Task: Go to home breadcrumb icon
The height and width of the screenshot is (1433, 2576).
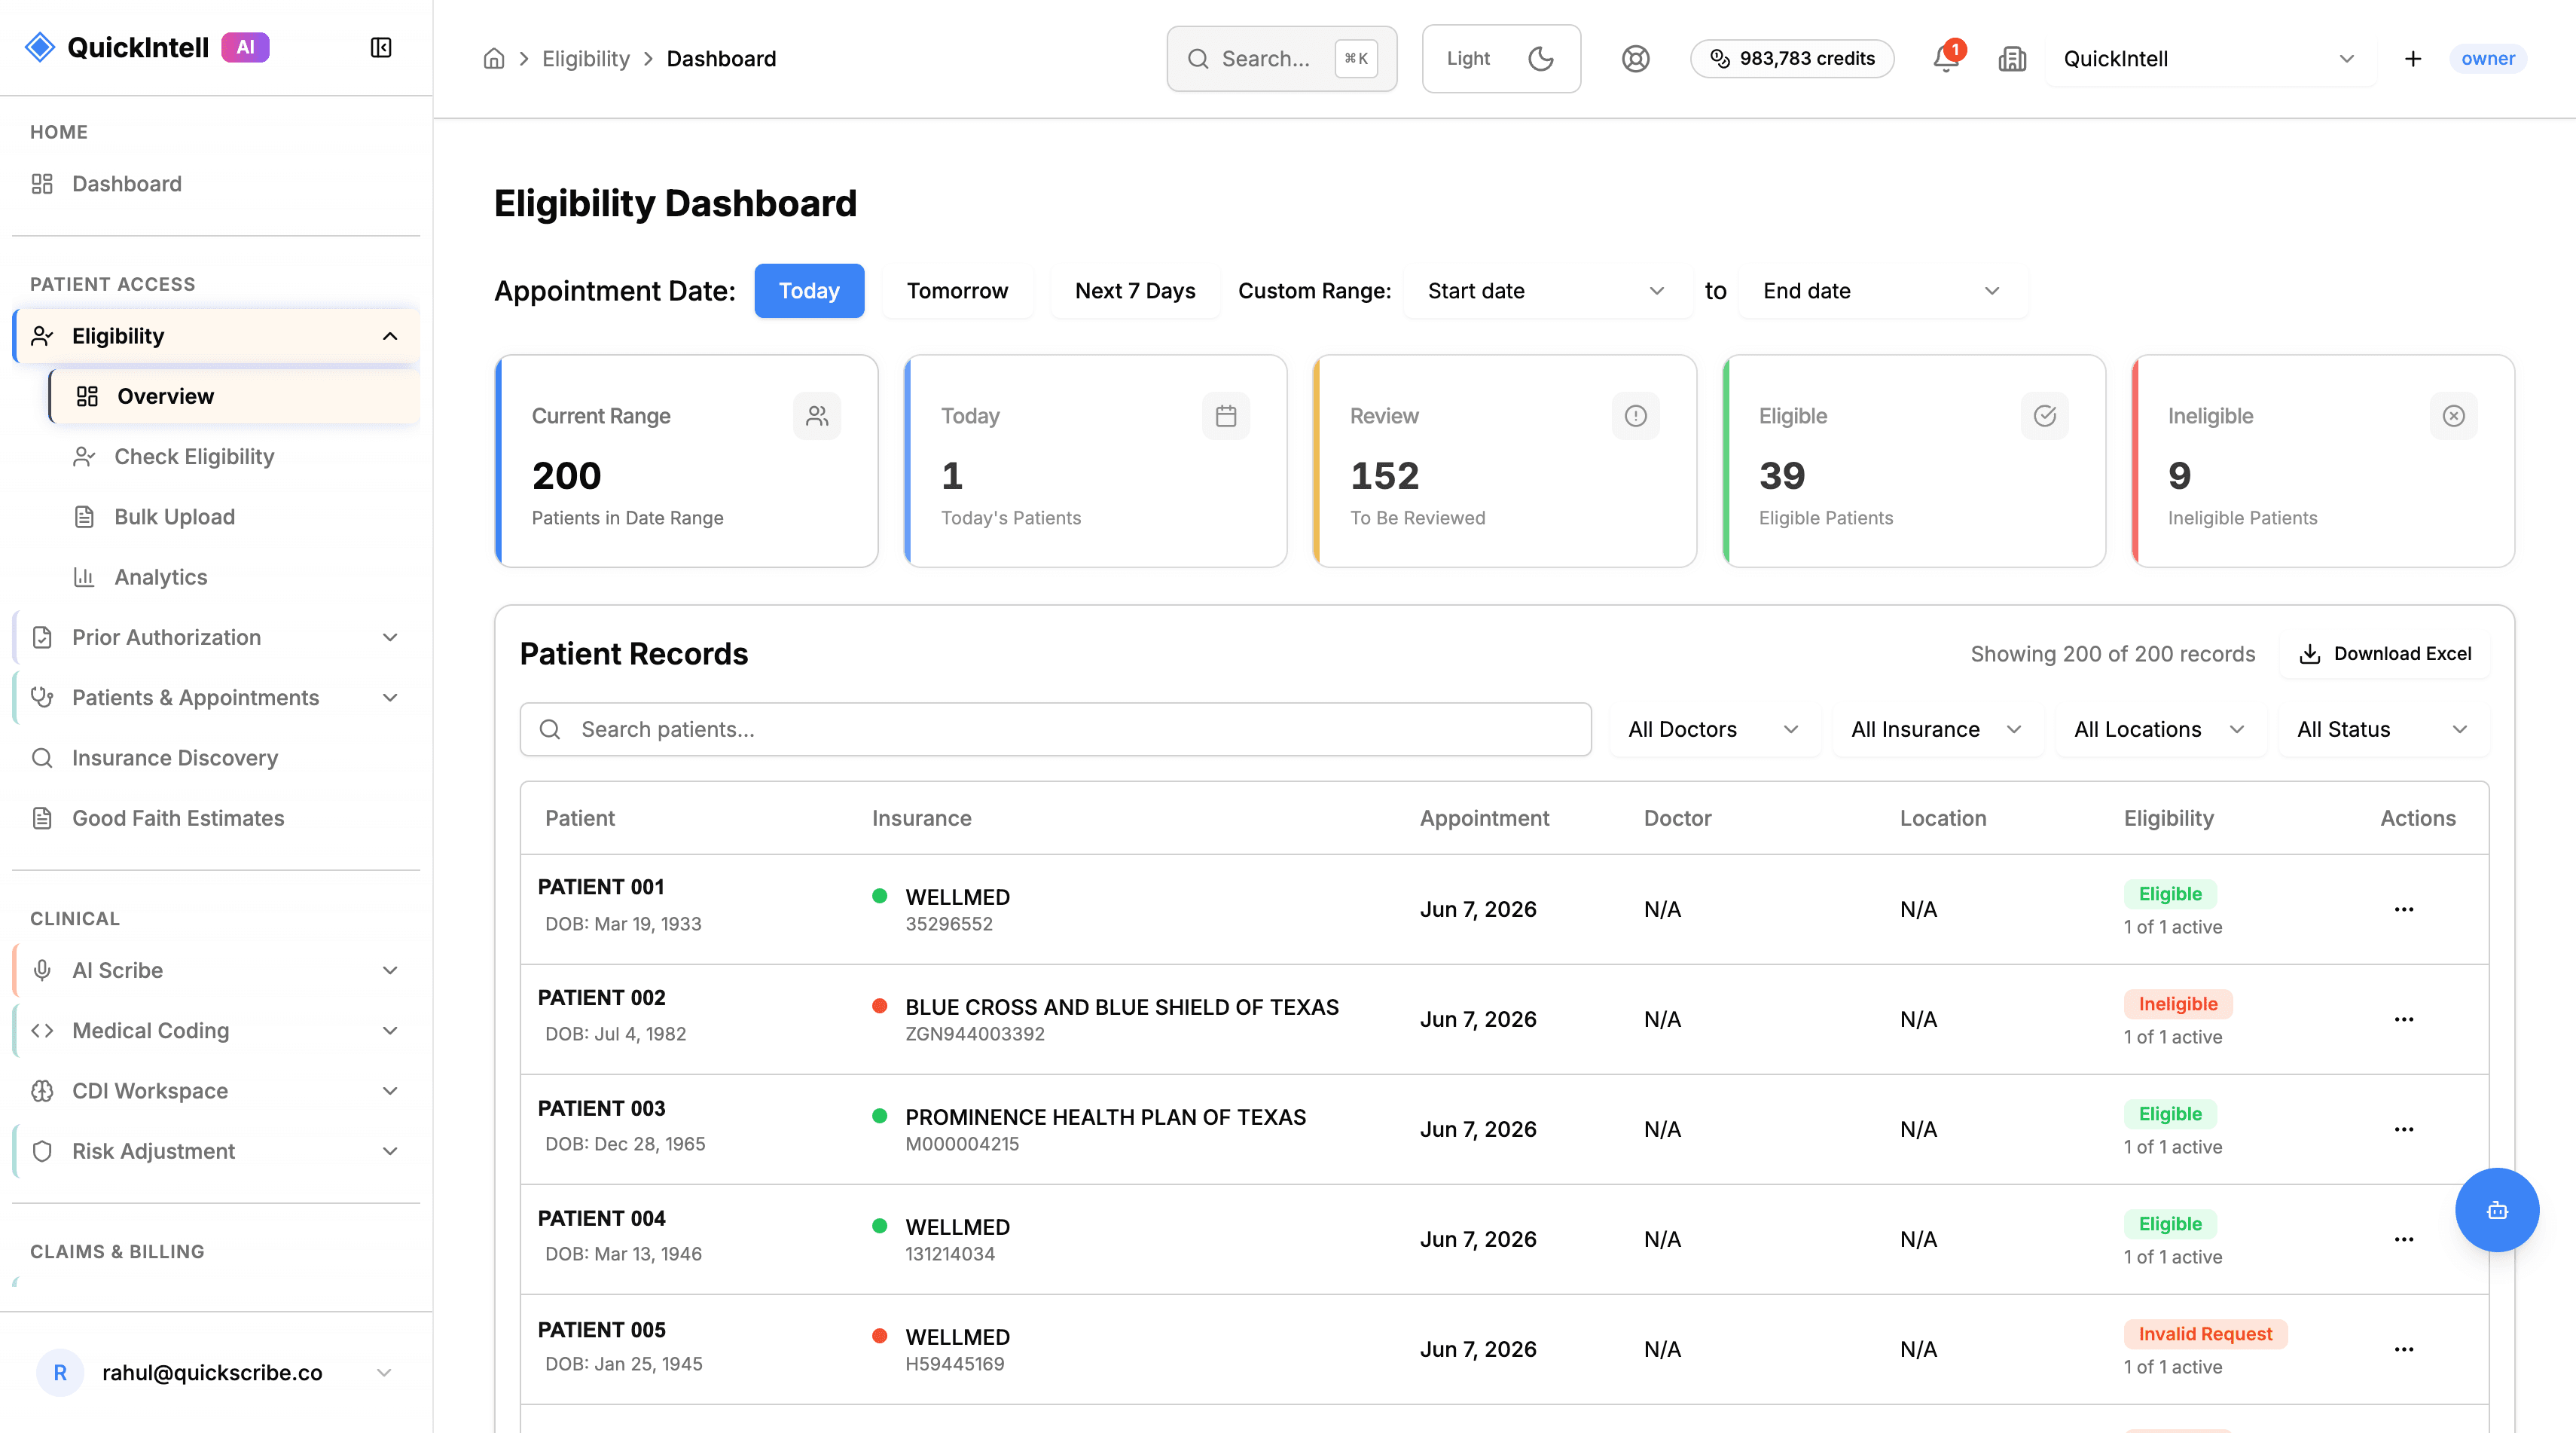Action: (x=494, y=59)
